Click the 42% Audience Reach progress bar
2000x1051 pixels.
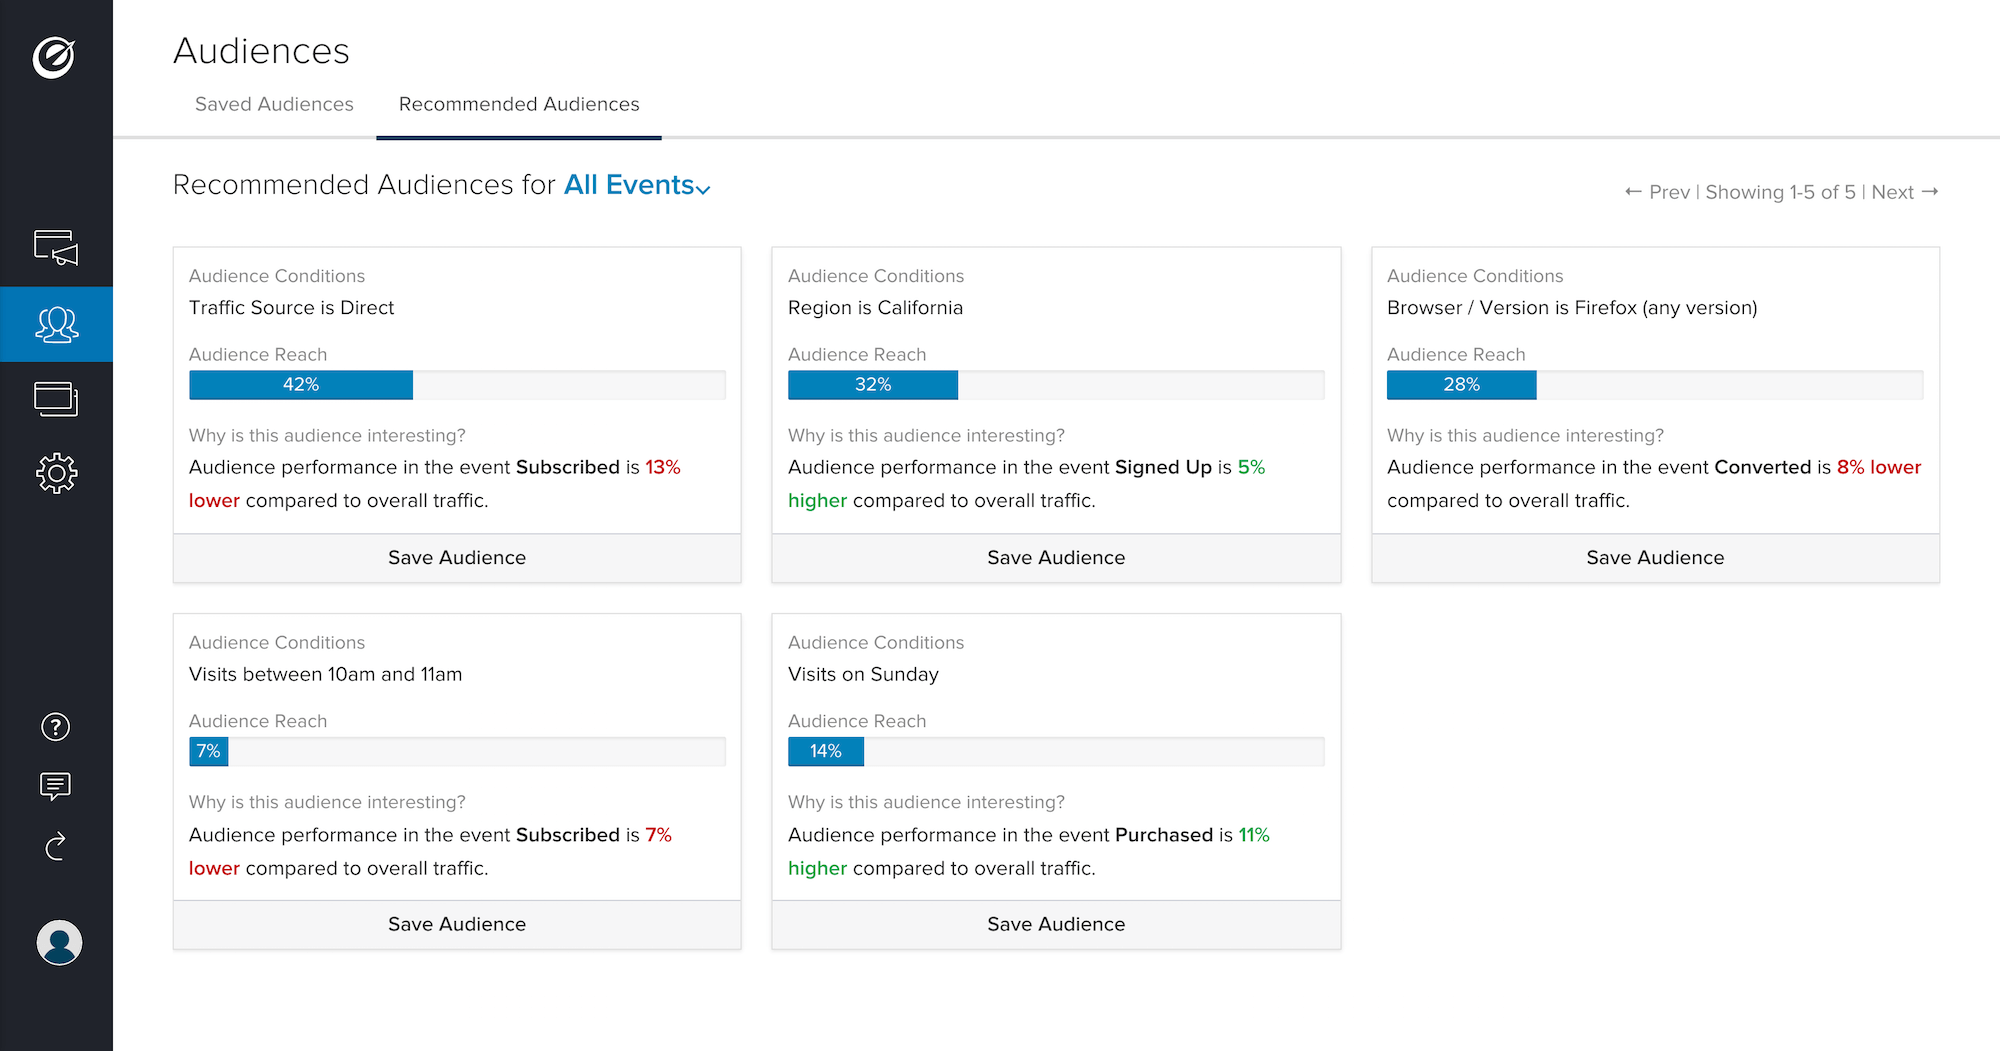tap(300, 384)
